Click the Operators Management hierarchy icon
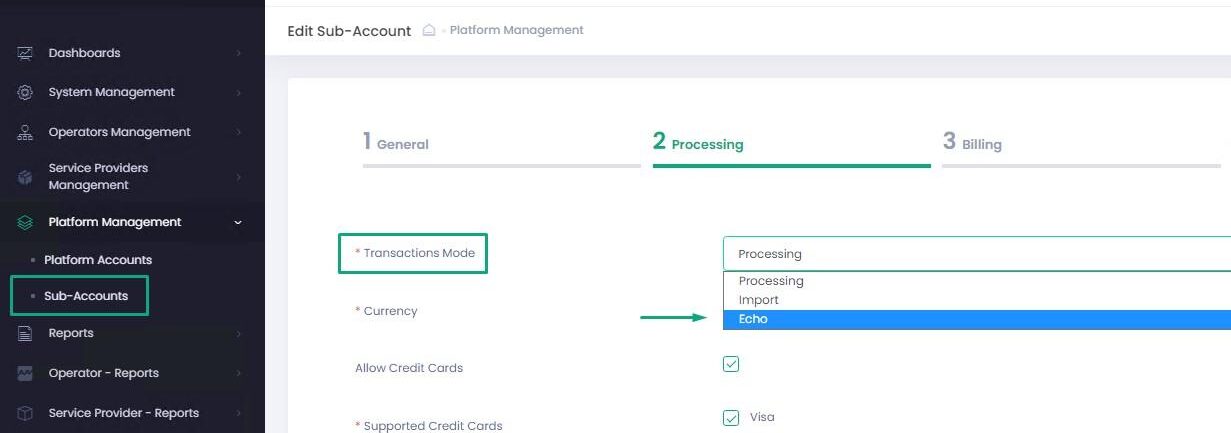 coord(25,132)
